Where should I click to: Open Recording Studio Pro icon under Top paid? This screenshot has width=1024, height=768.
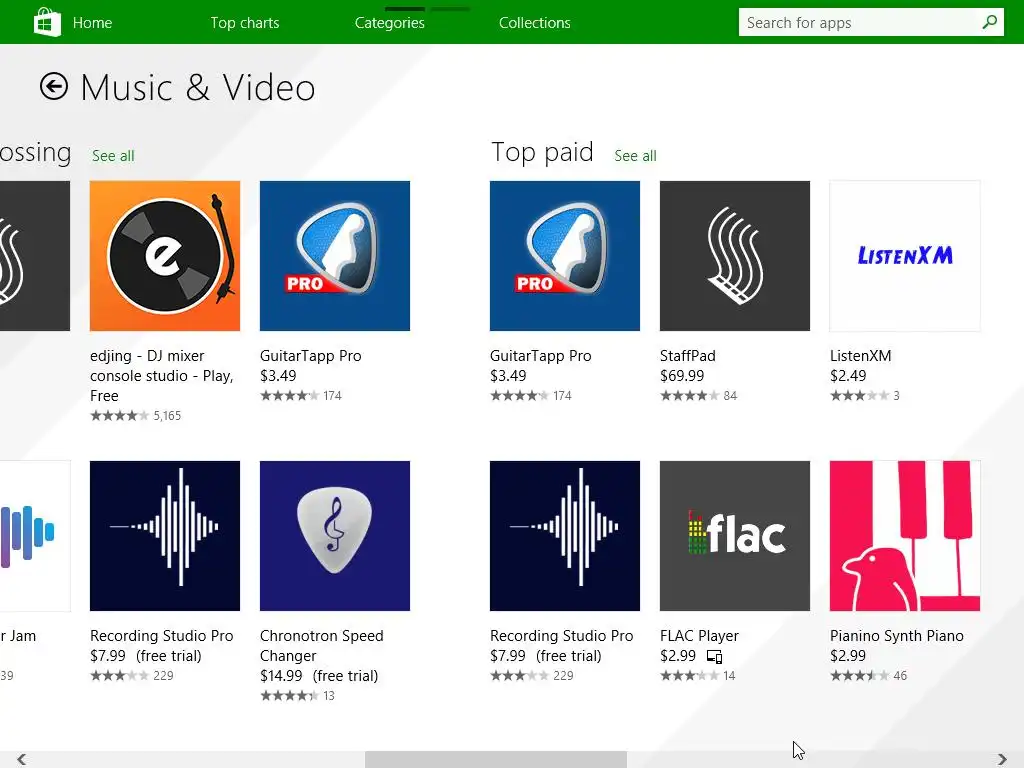(565, 536)
